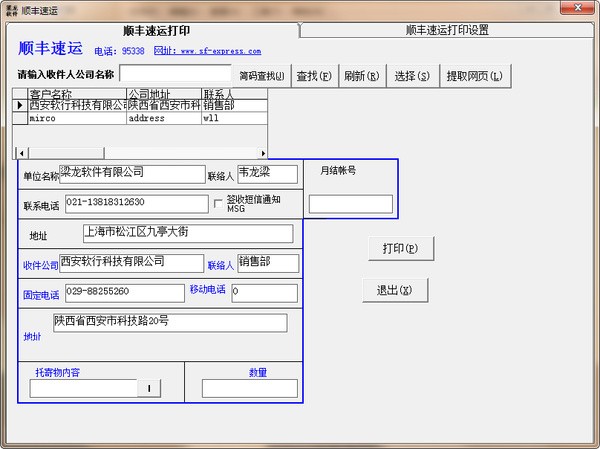This screenshot has height=449, width=600.
Task: Click the recipient company name search field
Action: pyautogui.click(x=176, y=73)
